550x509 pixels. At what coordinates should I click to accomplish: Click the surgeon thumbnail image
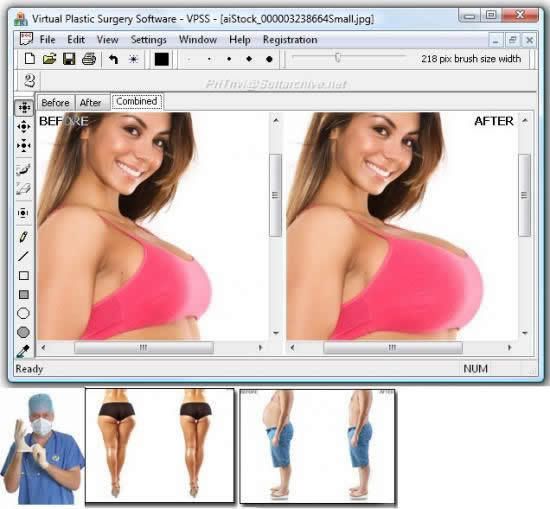click(x=42, y=449)
